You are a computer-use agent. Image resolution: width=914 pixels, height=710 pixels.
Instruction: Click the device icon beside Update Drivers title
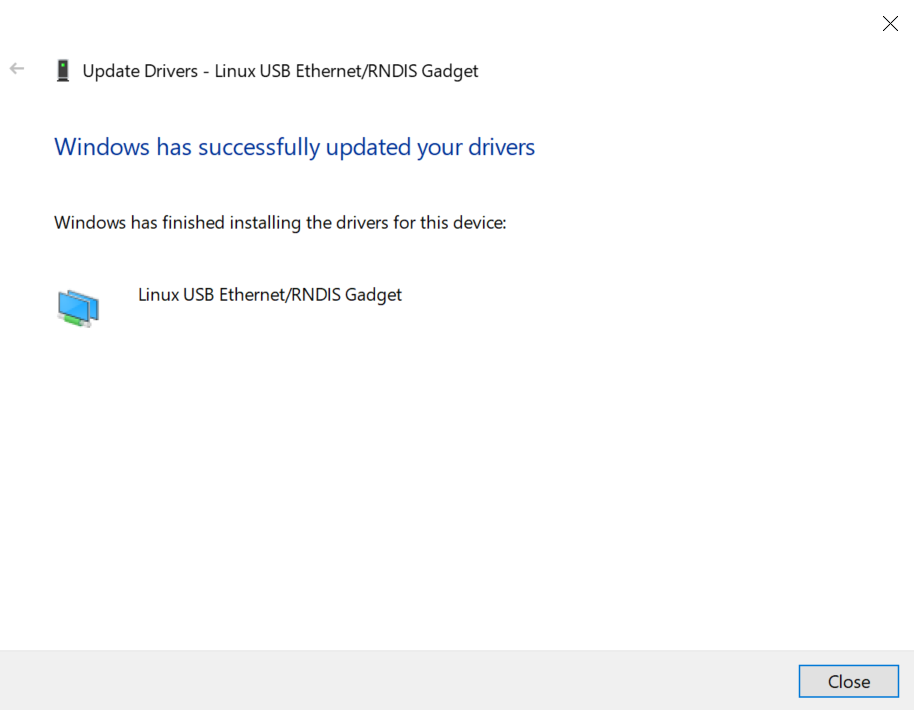(x=63, y=71)
